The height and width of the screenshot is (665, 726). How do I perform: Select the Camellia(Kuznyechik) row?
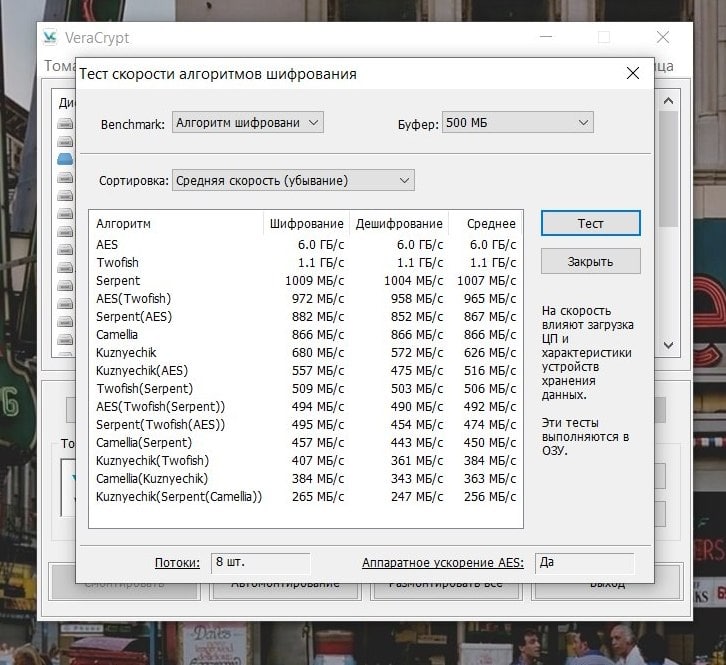[x=306, y=479]
